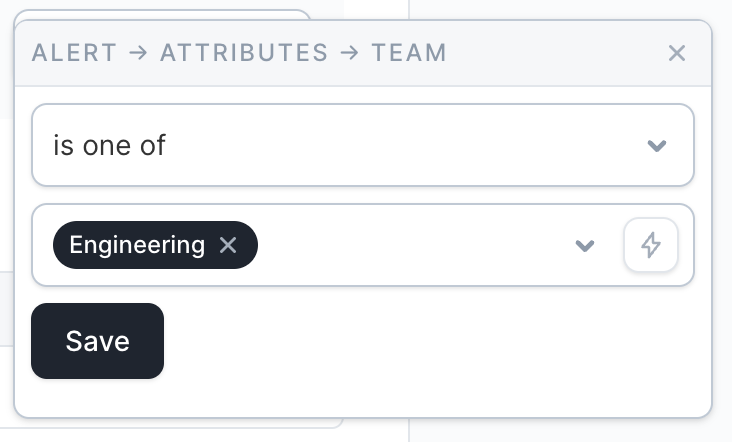Image resolution: width=732 pixels, height=442 pixels.
Task: Click the ATTRIBUTES breadcrumb segment
Action: click(244, 53)
